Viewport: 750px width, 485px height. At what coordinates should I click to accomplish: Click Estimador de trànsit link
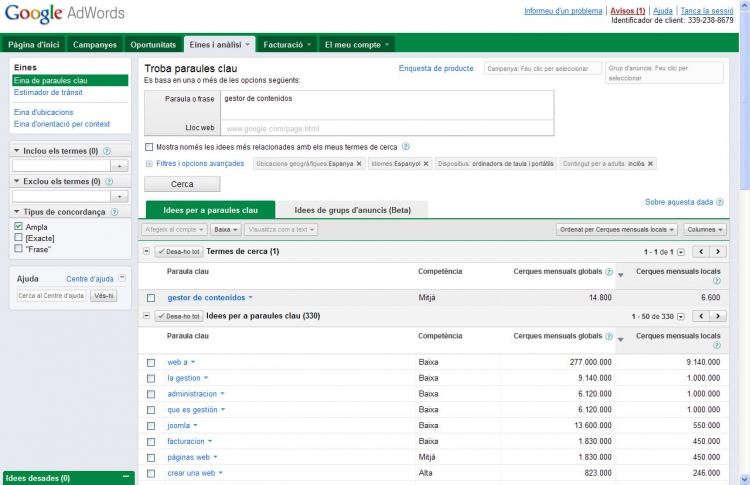[48, 92]
